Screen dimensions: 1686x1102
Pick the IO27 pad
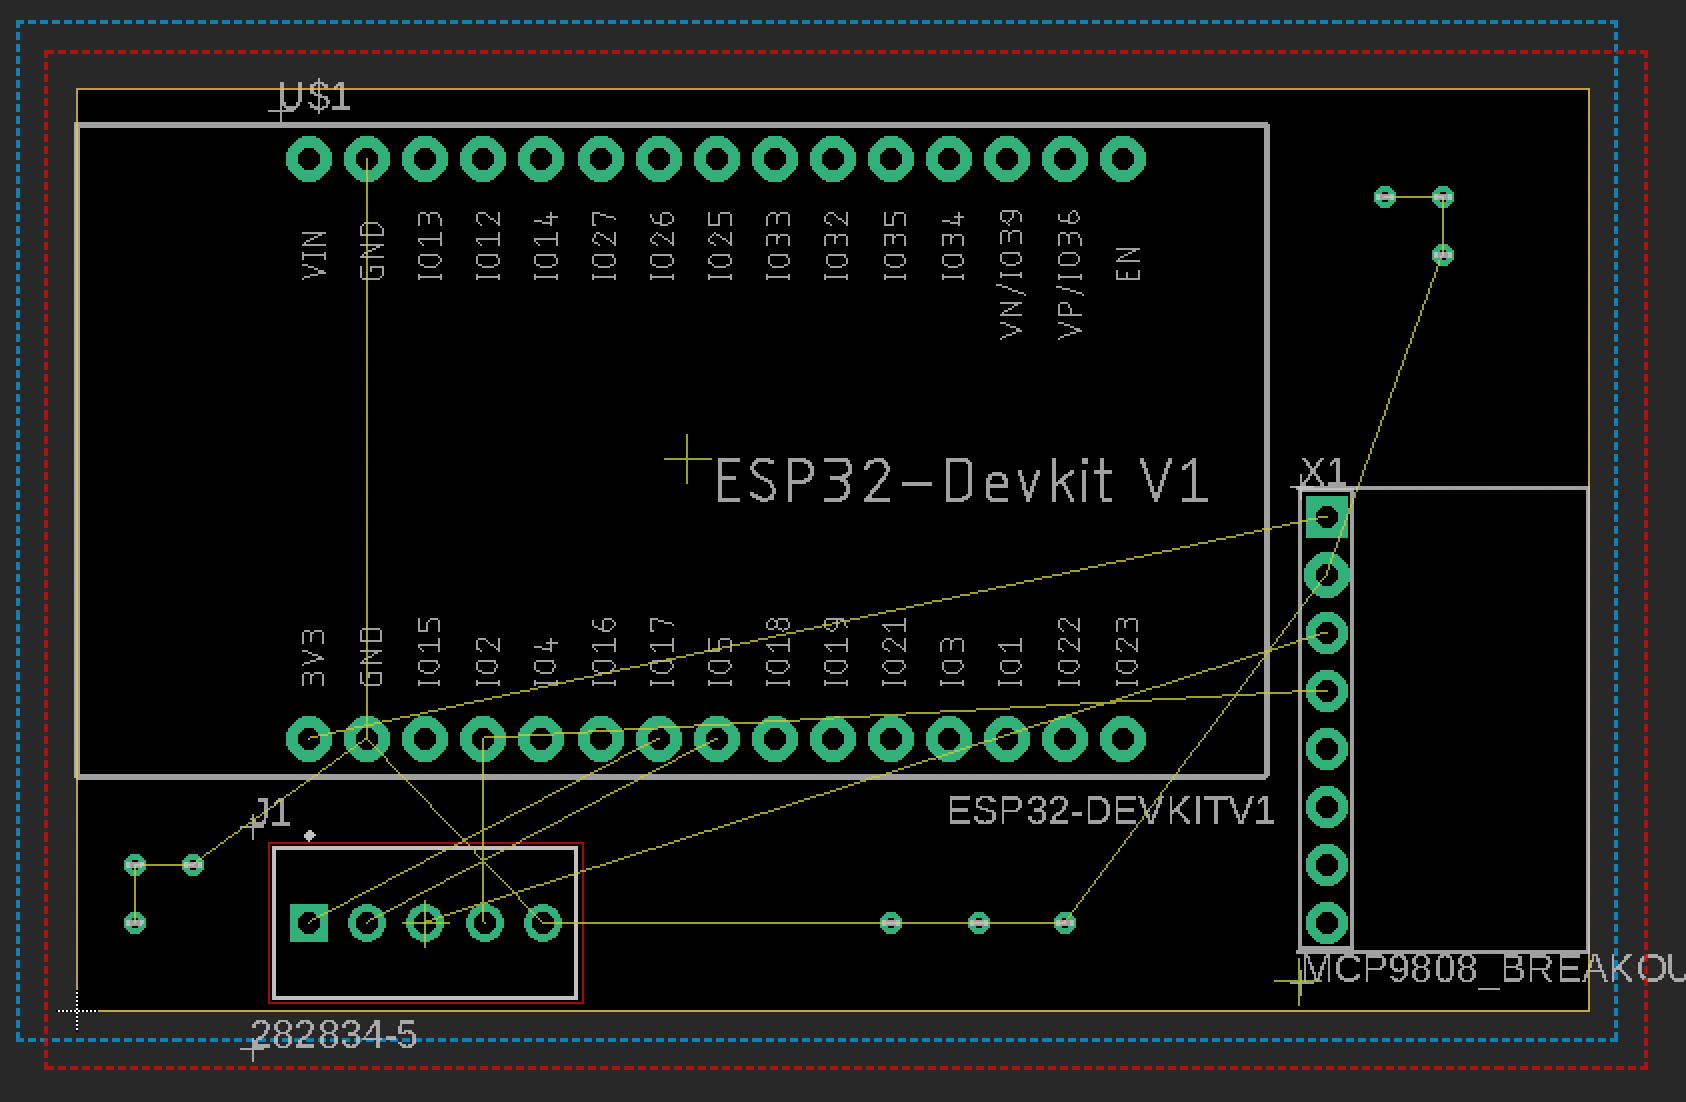click(600, 159)
